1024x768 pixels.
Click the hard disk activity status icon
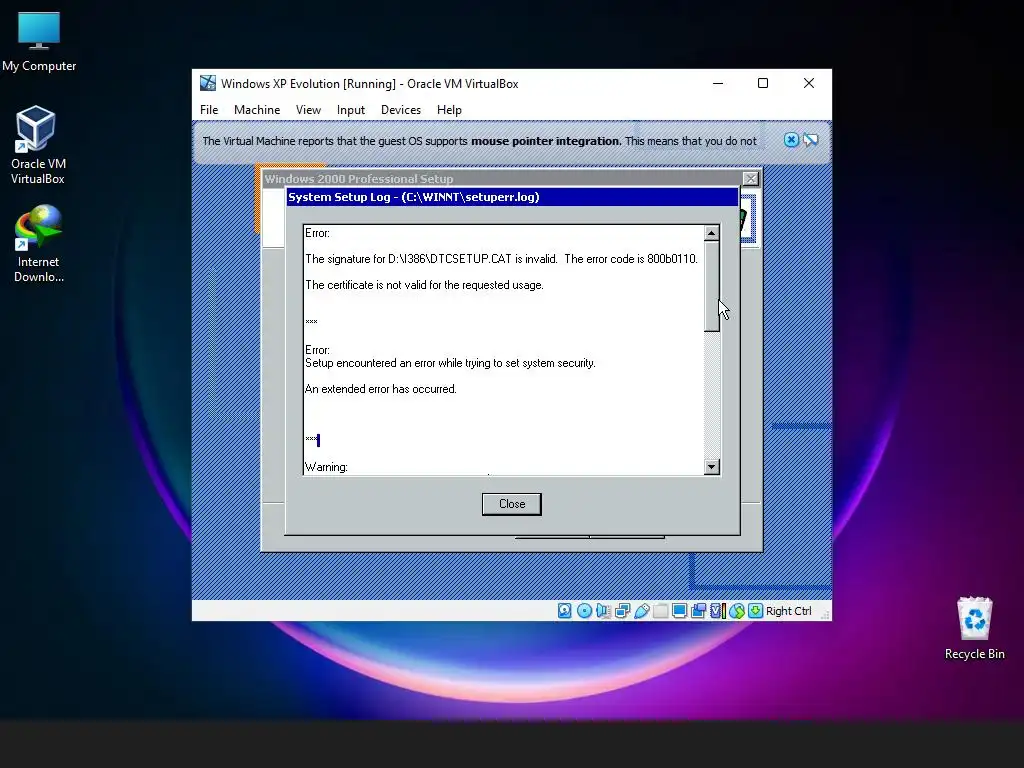pyautogui.click(x=565, y=611)
